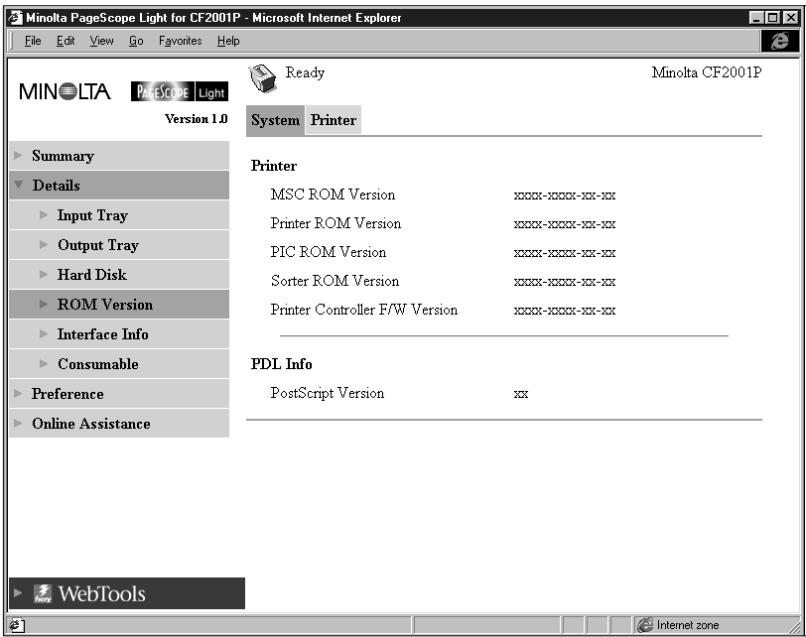Click the MSC ROM Version label

(x=333, y=195)
